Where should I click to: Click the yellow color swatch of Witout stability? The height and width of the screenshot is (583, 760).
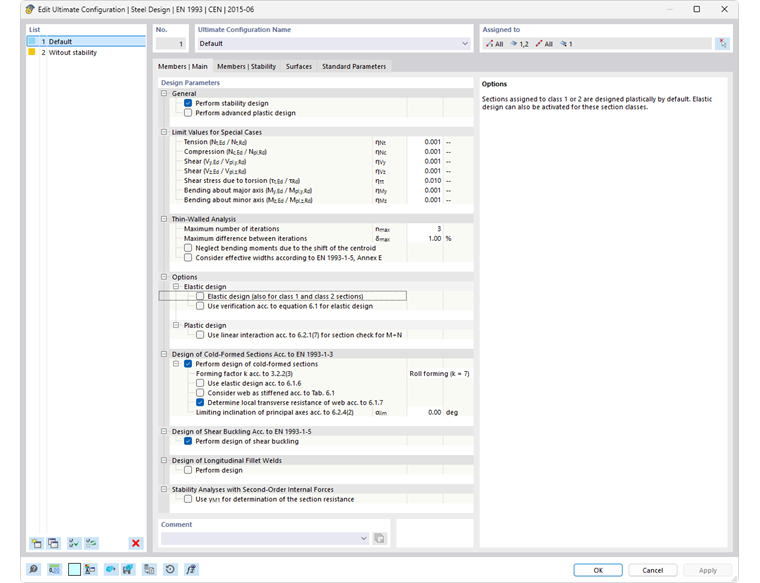(x=32, y=52)
